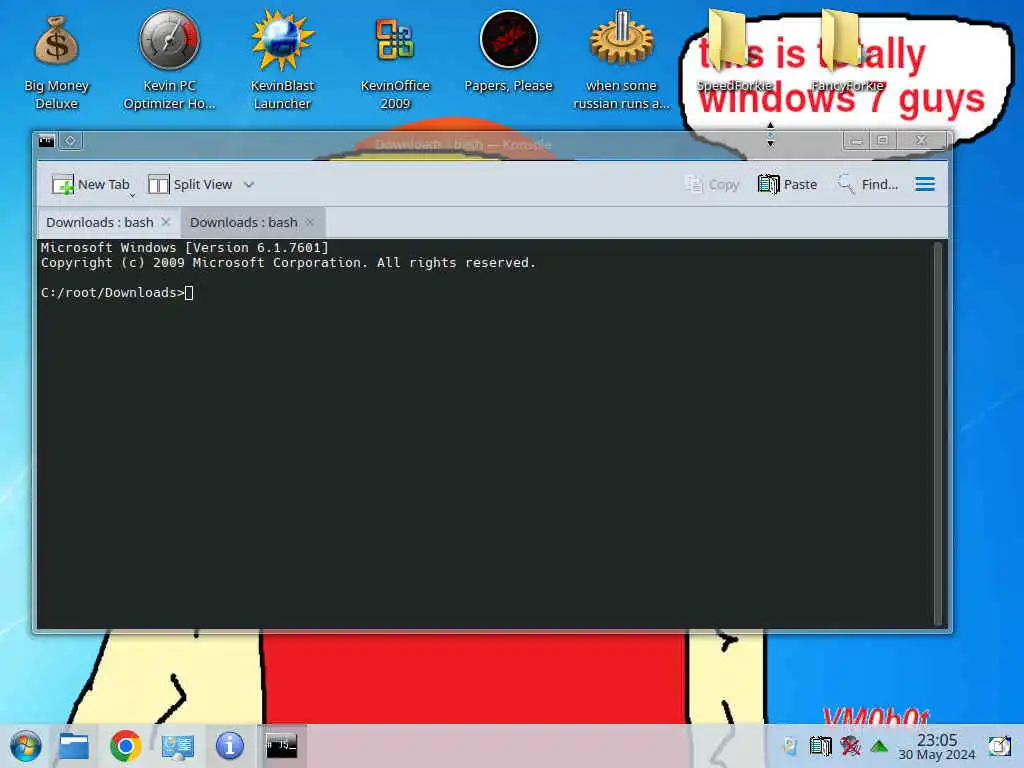Screen dimensions: 1024x768
Task: Open KevinOffice 2009 desktop icon
Action: (395, 61)
